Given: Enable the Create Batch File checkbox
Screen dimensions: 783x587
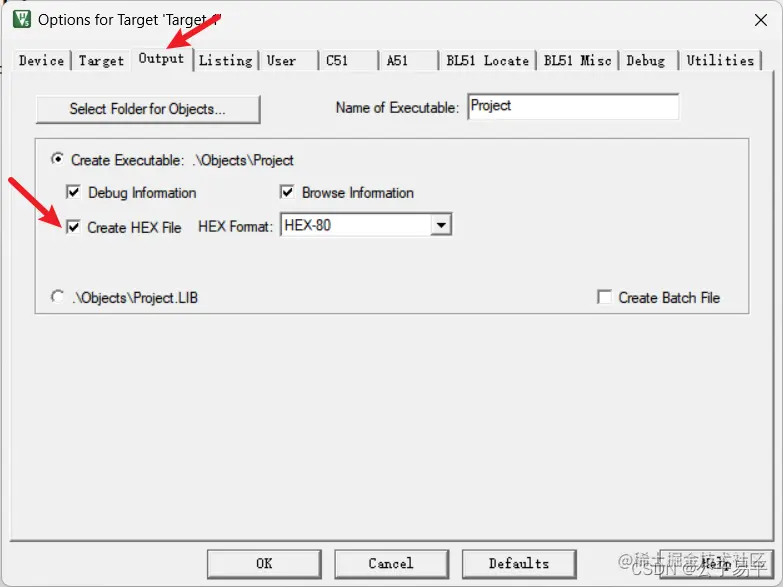Looking at the screenshot, I should pos(604,297).
